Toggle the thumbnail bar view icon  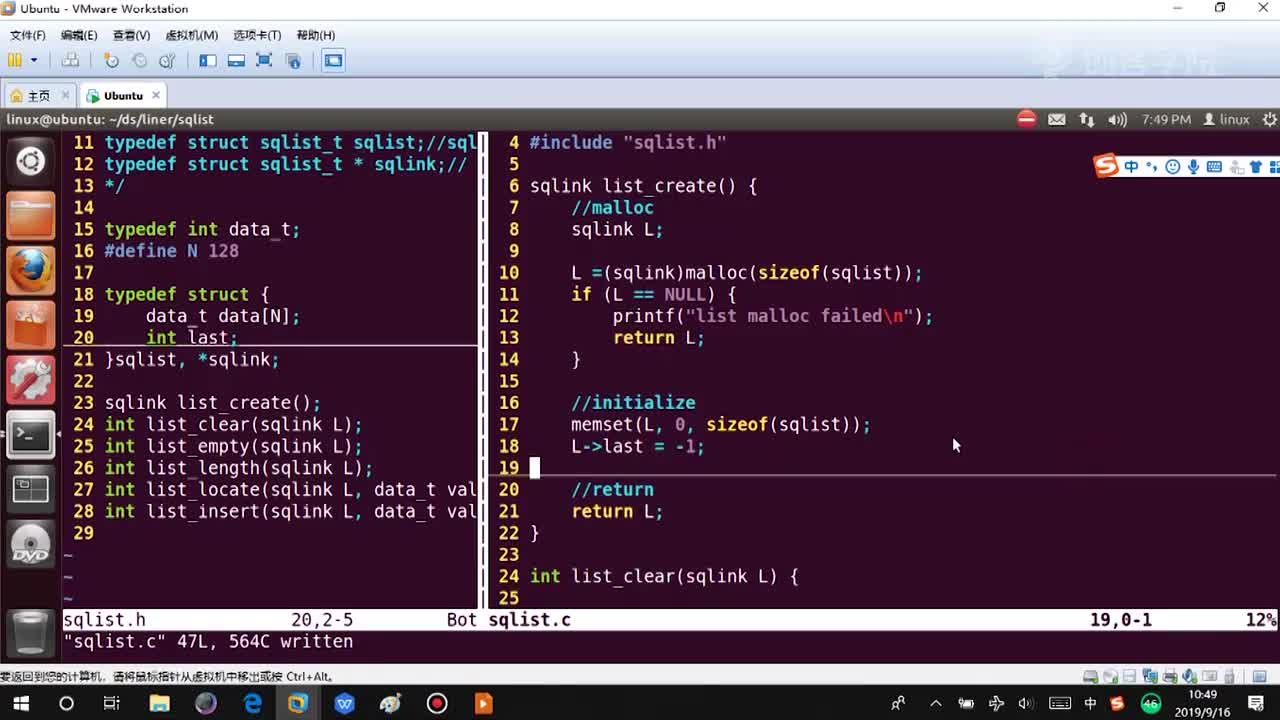(236, 60)
